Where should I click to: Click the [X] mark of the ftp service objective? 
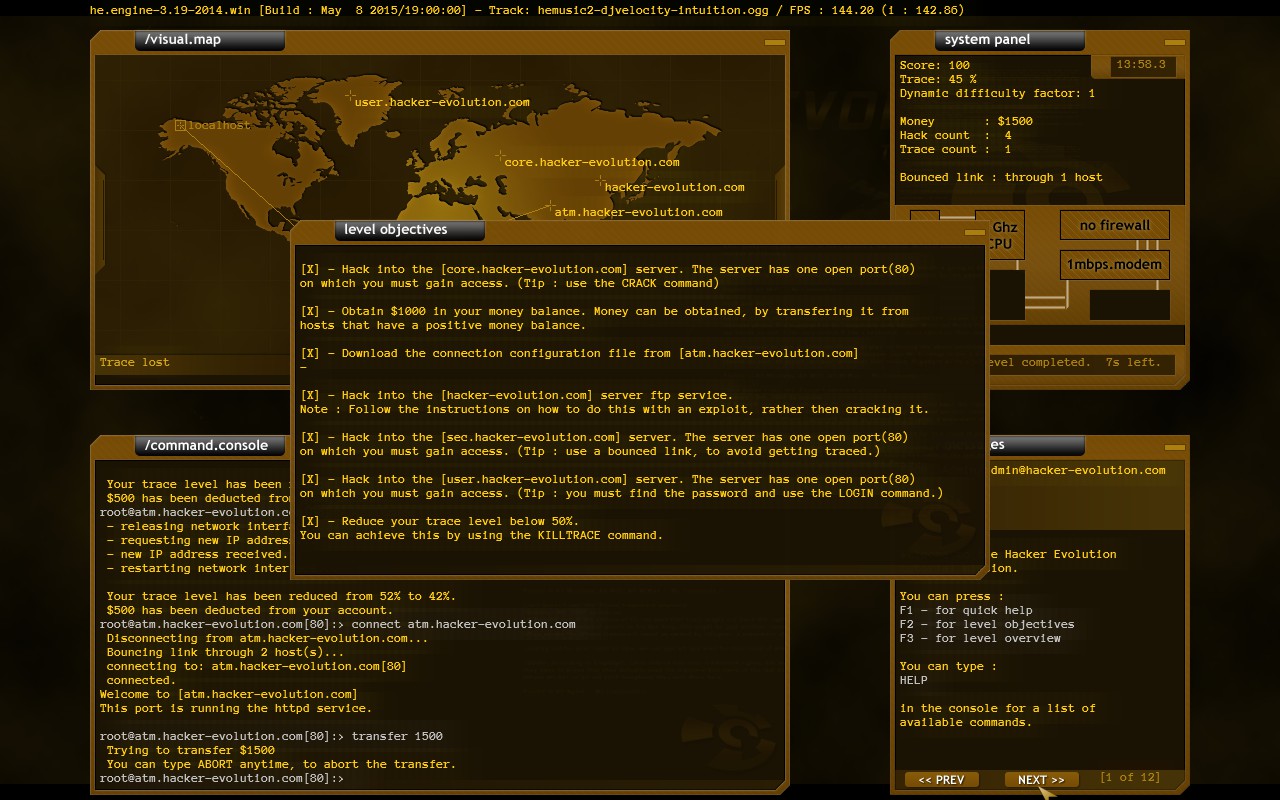[310, 395]
